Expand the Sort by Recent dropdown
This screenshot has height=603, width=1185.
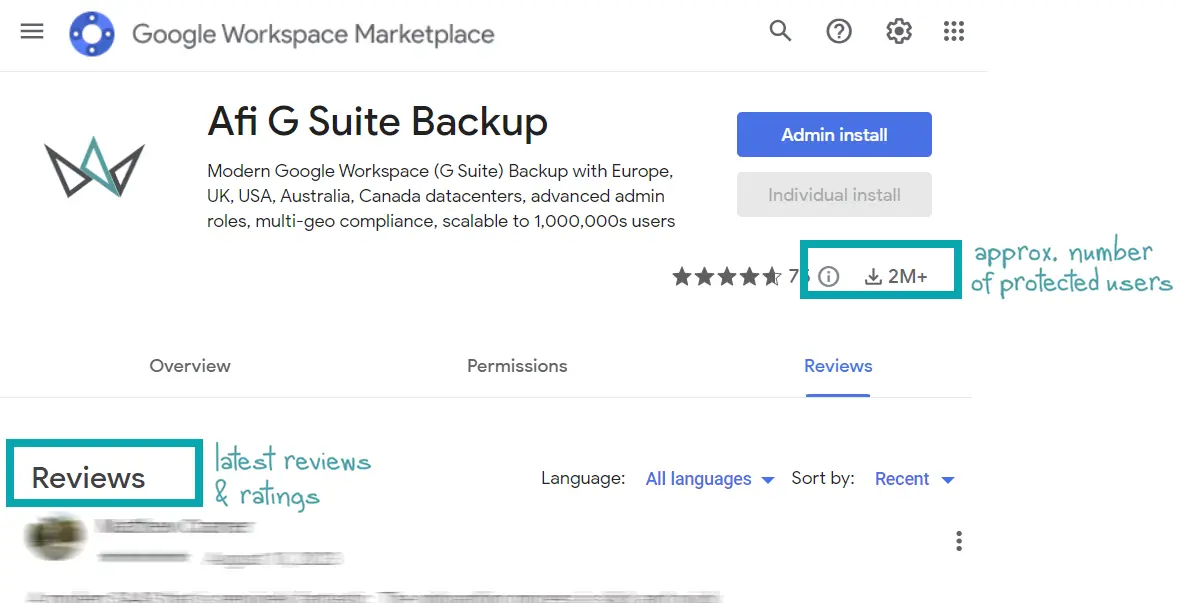[914, 479]
